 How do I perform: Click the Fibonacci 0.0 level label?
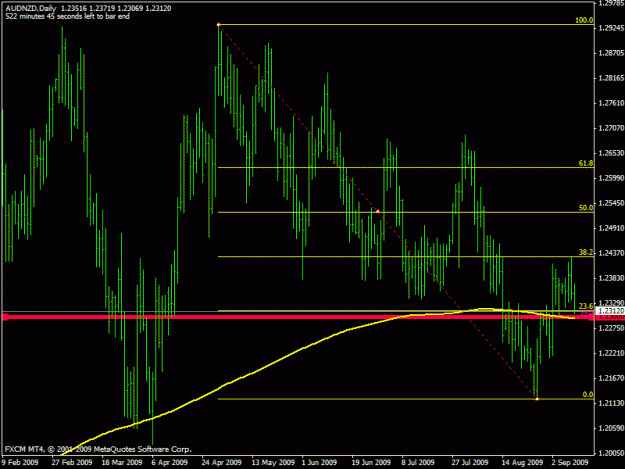588,394
